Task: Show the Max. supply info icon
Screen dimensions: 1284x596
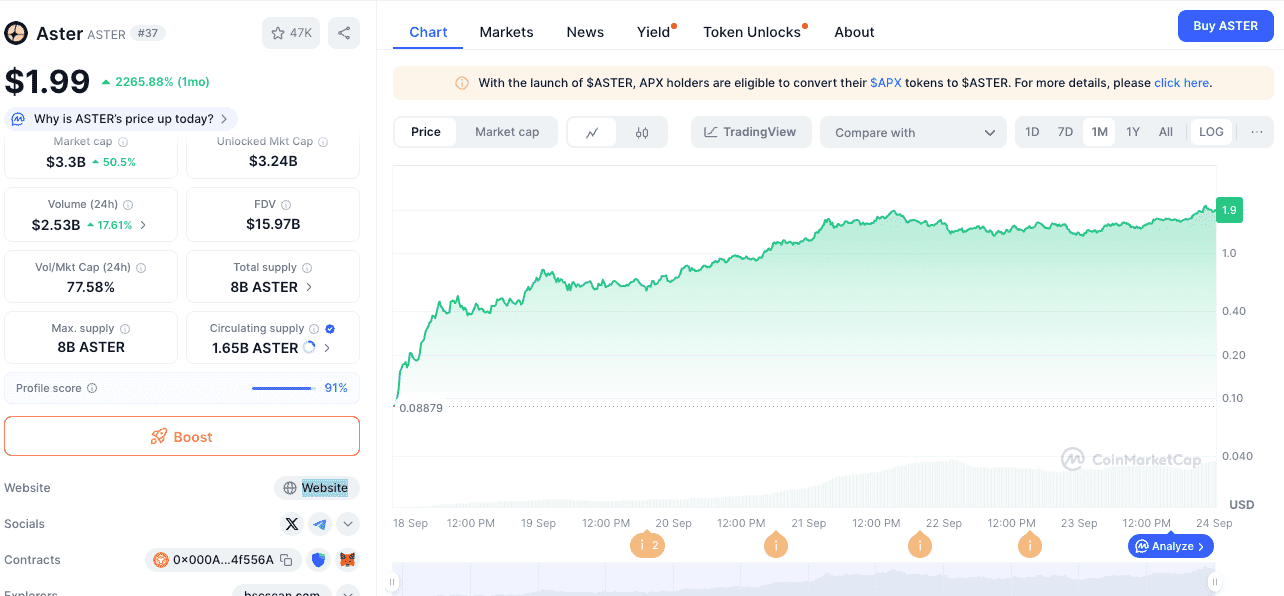Action: [x=124, y=329]
